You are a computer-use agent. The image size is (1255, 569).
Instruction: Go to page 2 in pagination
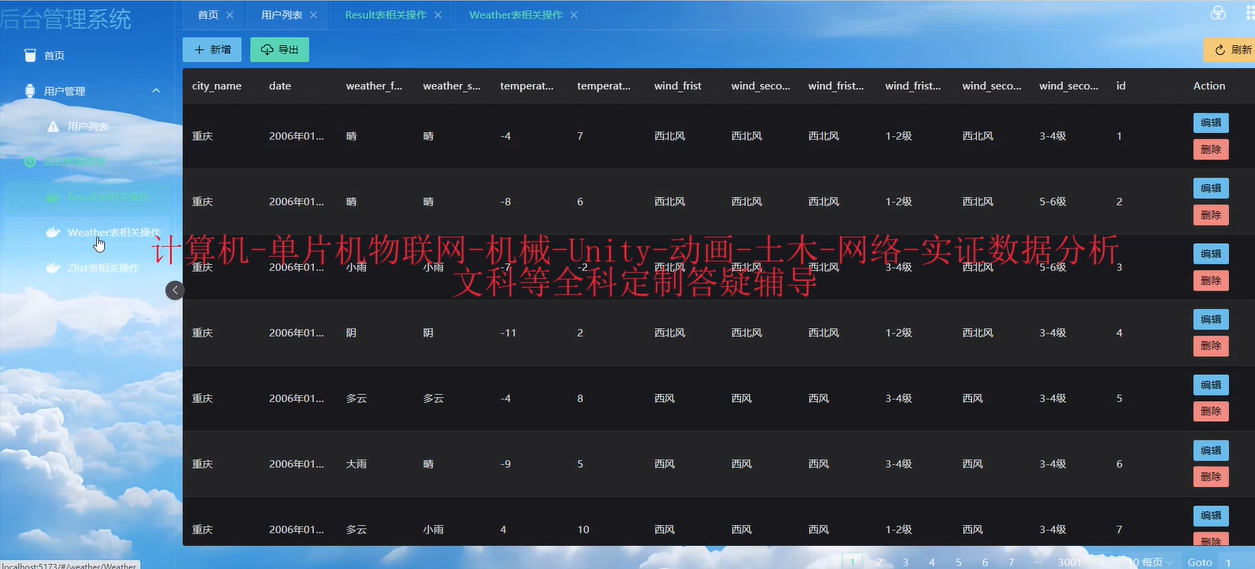[879, 562]
